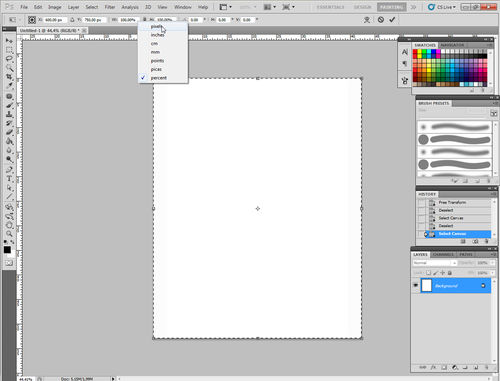500x381 pixels.
Task: Create a new layer icon
Action: click(x=476, y=367)
